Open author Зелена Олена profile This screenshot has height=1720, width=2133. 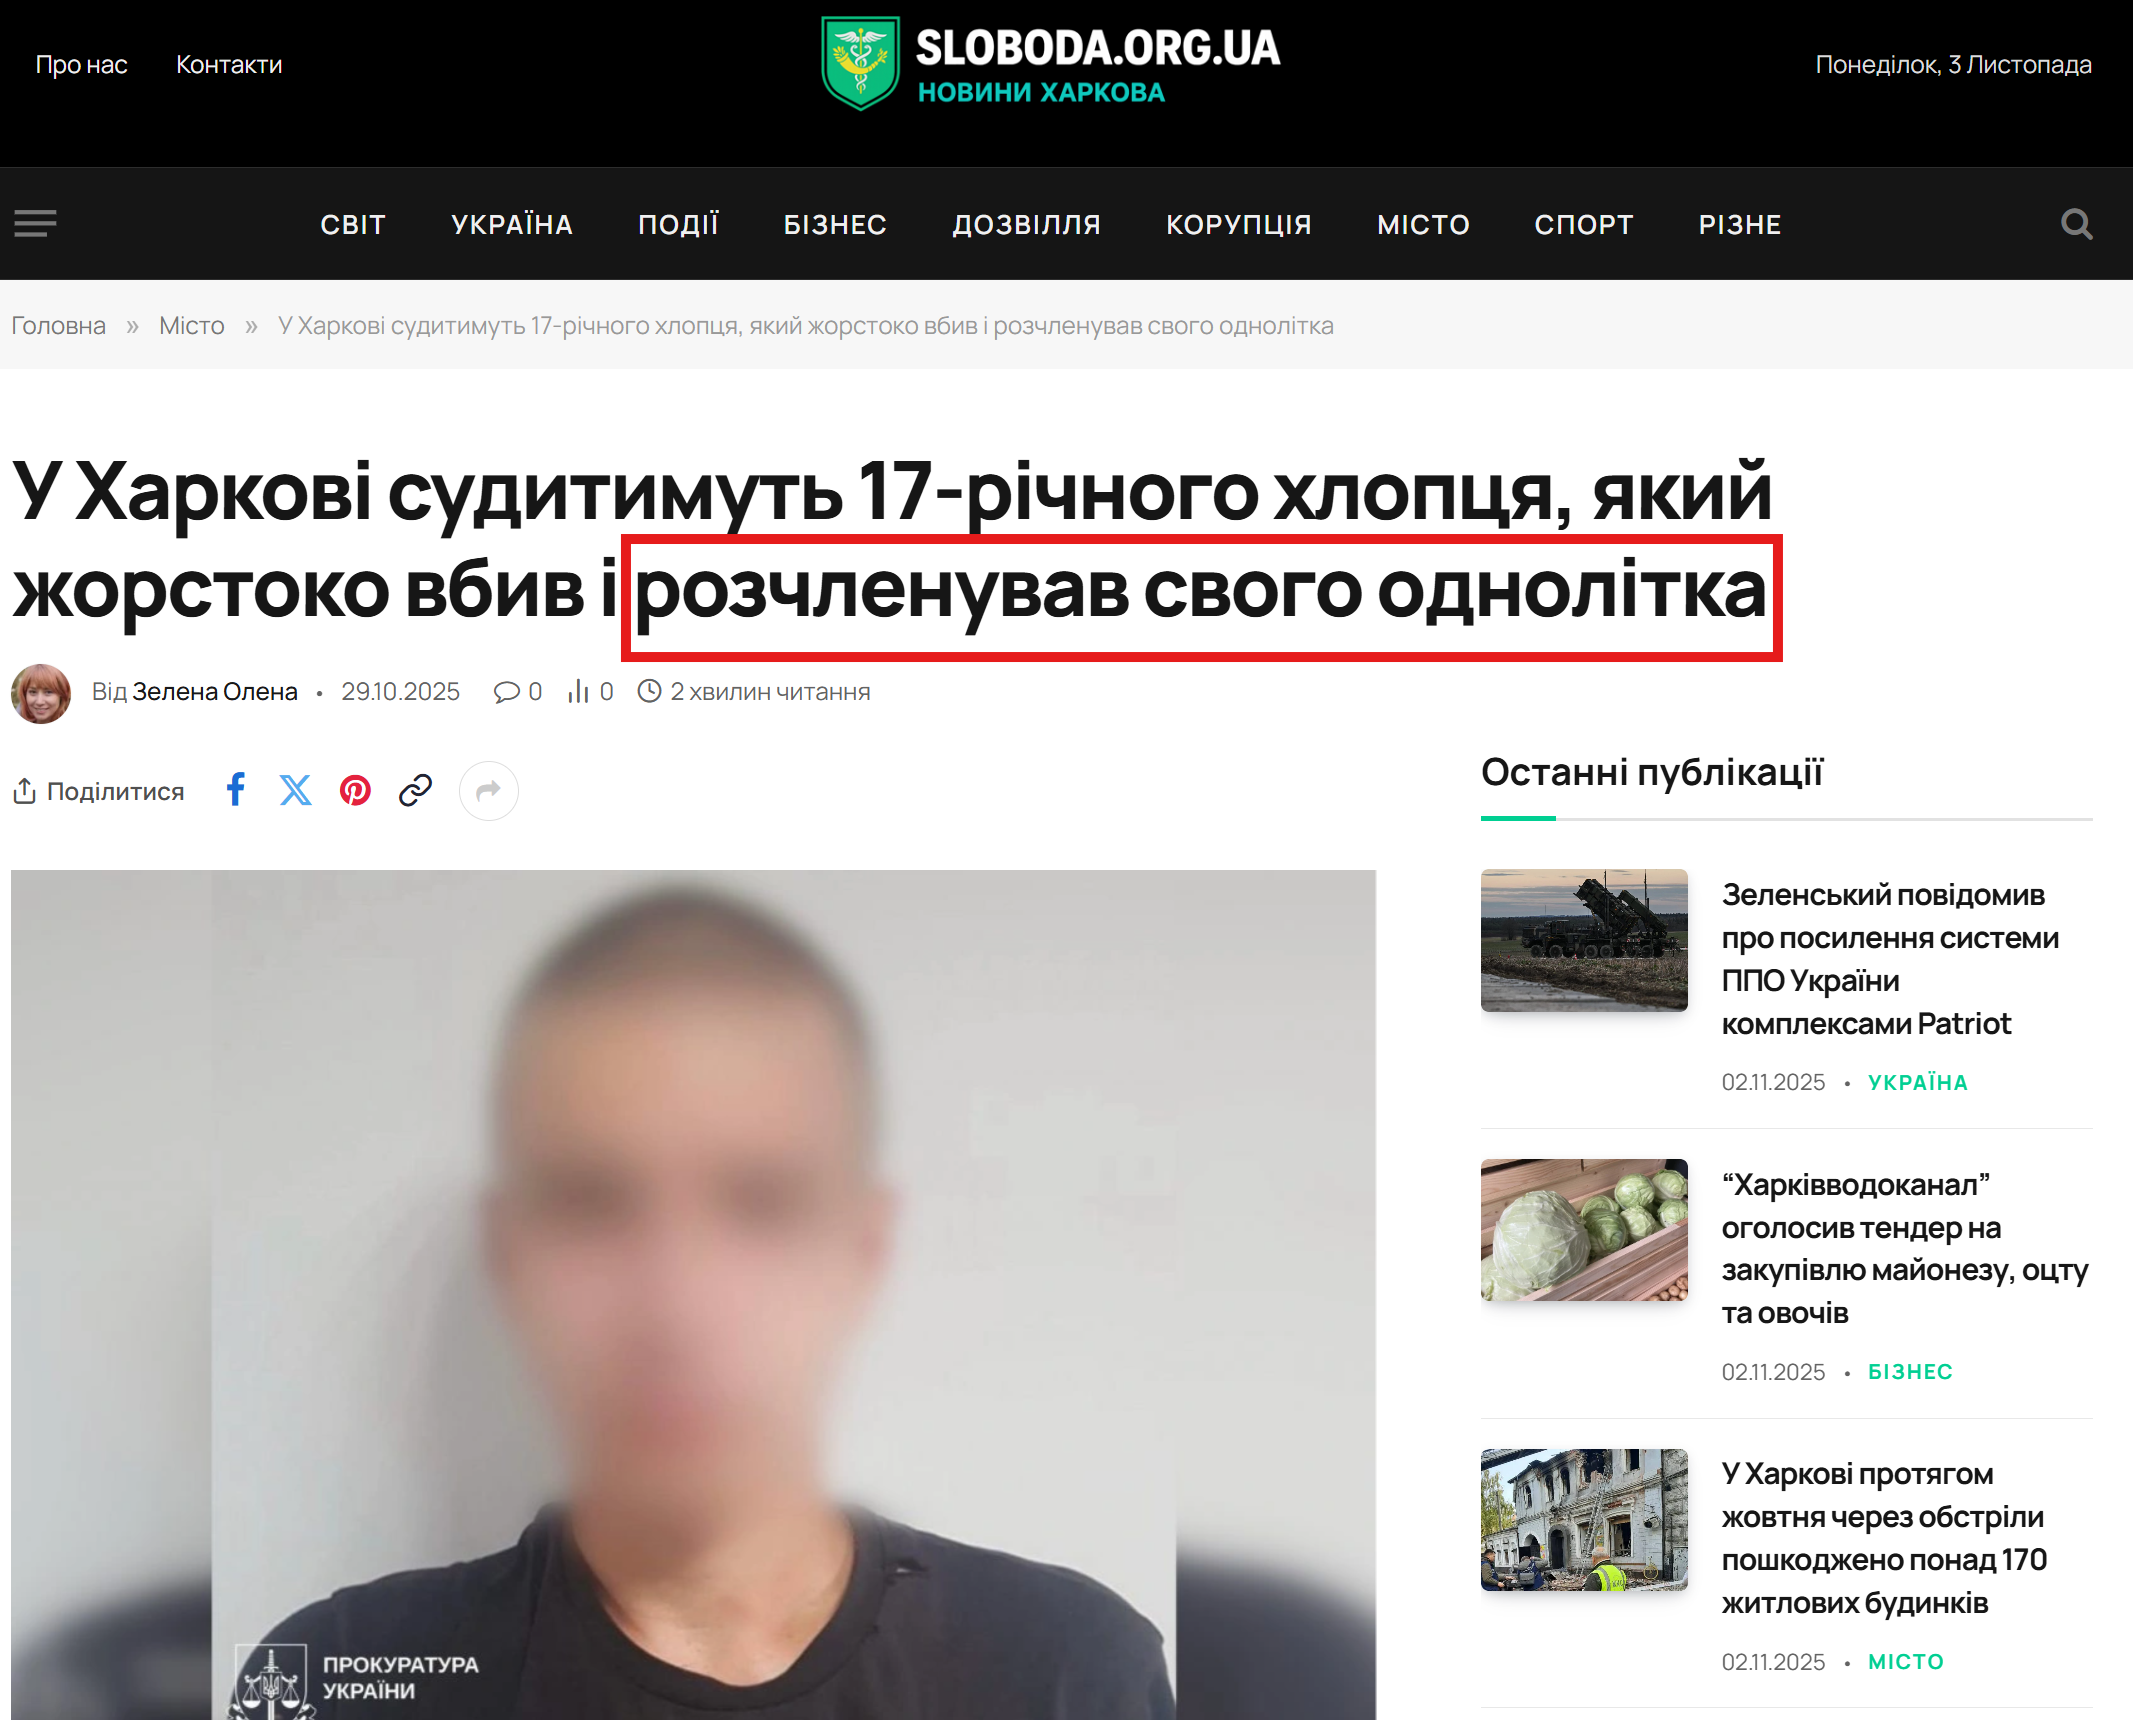(215, 692)
